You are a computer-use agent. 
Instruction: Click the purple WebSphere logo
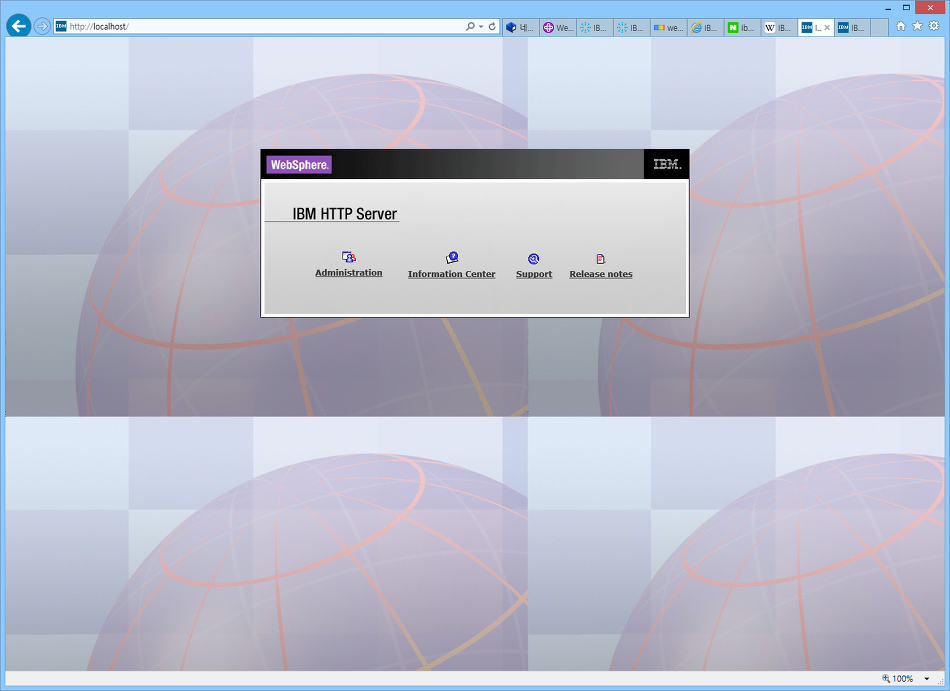[x=299, y=165]
